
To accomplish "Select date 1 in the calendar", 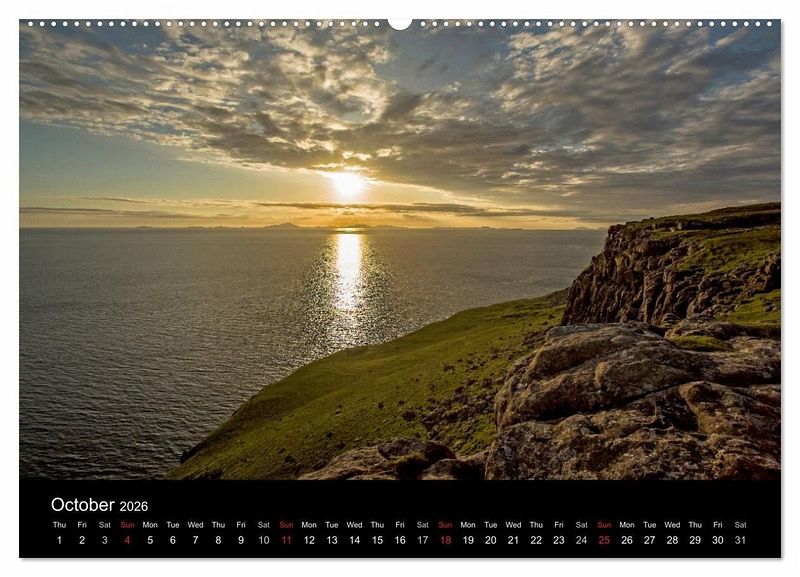I will click(x=59, y=540).
